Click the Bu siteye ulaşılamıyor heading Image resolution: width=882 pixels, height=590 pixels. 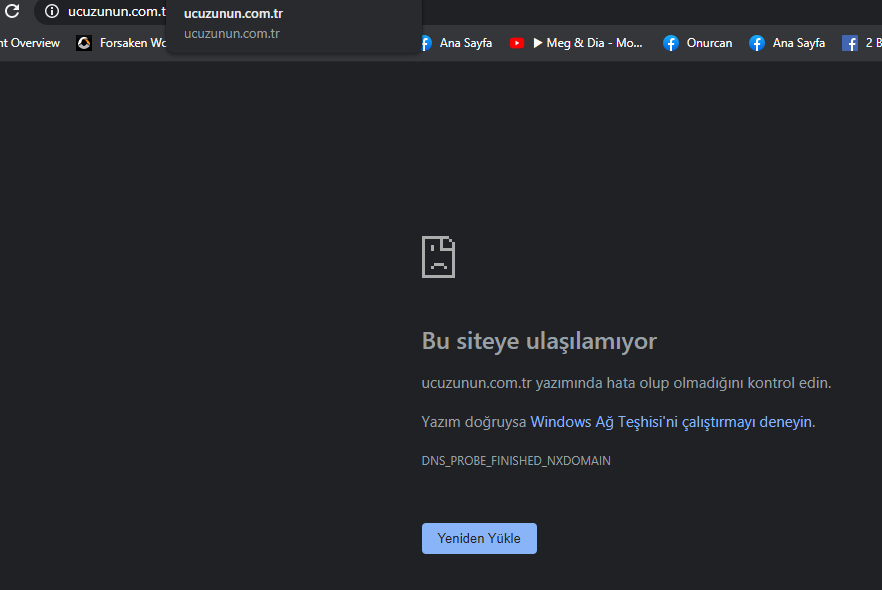[x=539, y=341]
